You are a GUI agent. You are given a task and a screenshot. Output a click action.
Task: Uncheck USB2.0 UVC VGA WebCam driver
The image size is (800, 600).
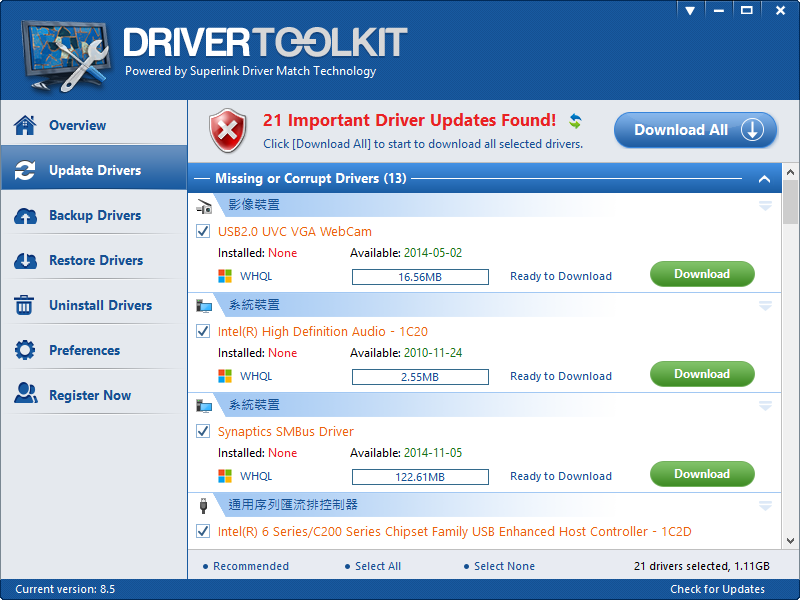tap(203, 231)
